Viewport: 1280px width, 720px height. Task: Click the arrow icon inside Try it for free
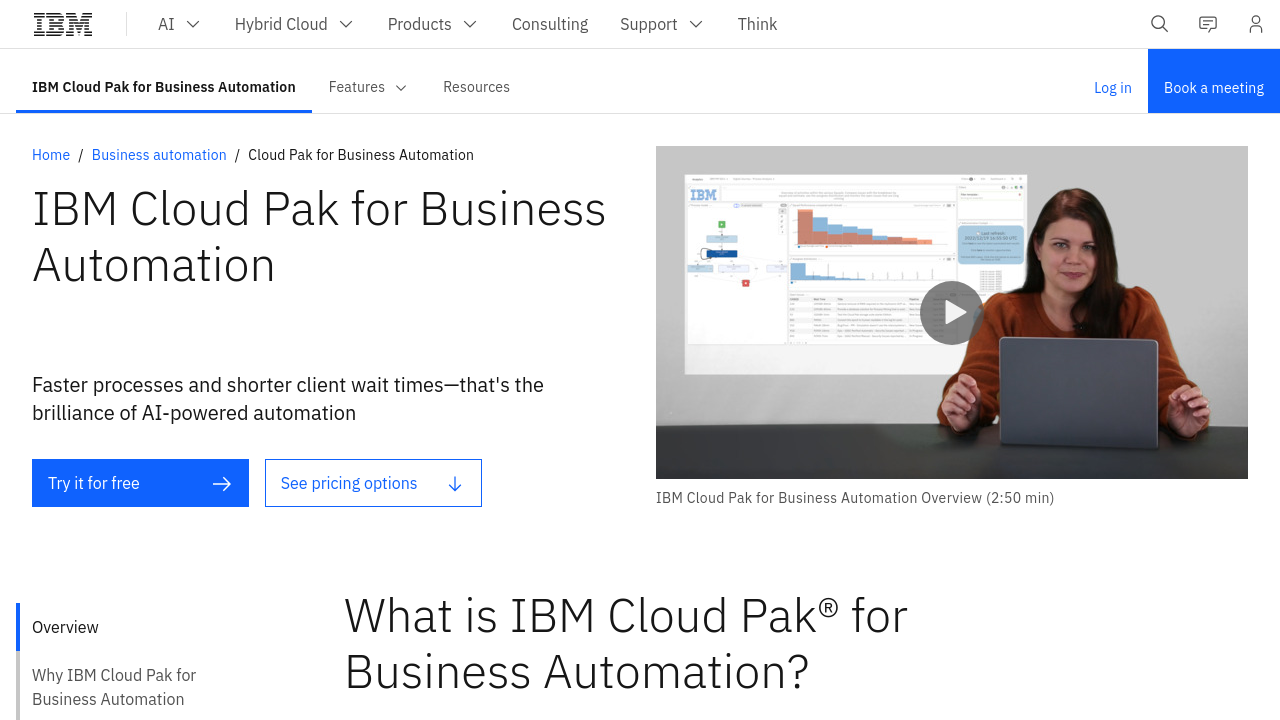point(221,483)
